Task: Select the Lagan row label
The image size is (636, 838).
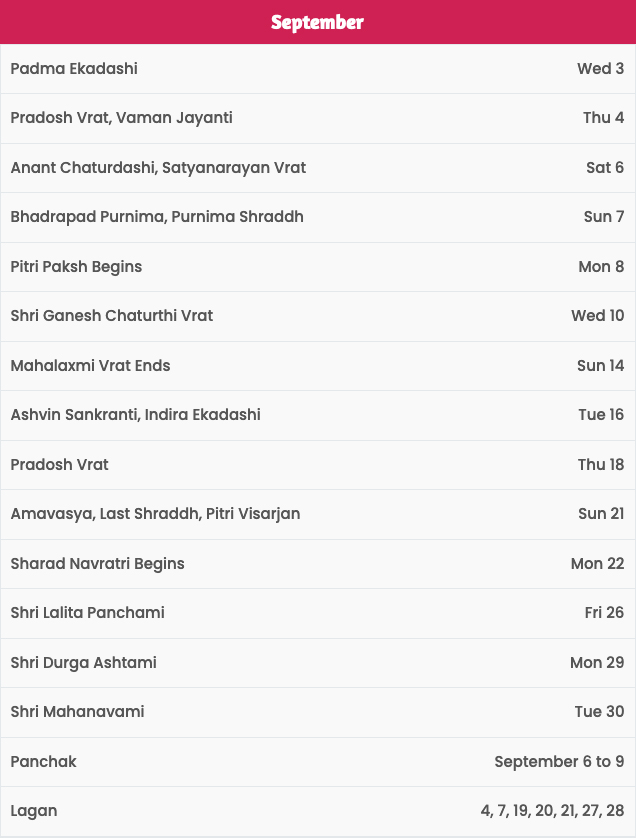Action: [34, 811]
